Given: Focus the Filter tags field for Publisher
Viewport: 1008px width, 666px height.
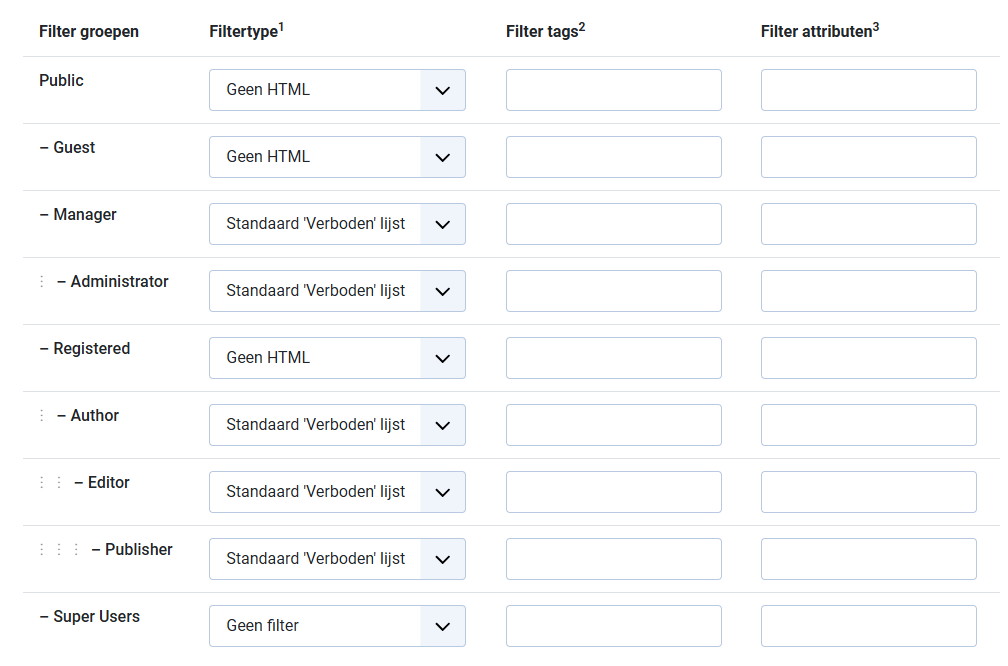Looking at the screenshot, I should click(x=613, y=559).
